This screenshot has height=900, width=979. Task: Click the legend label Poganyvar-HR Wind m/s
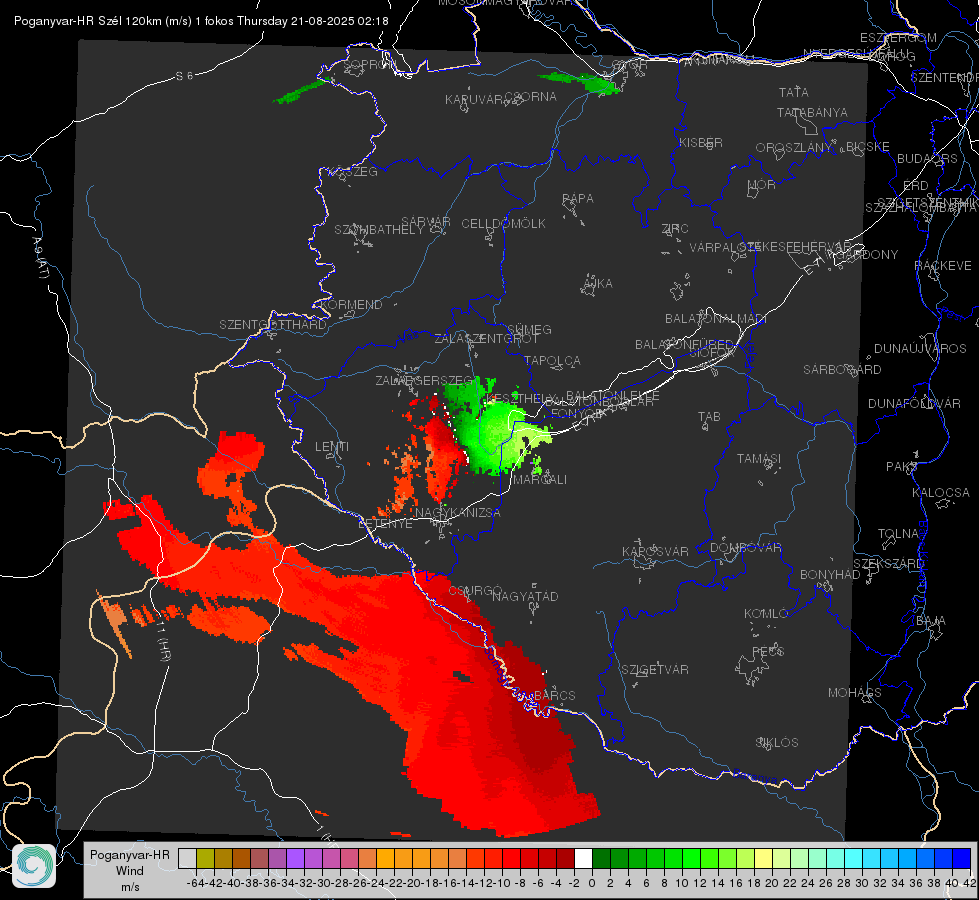(x=130, y=871)
